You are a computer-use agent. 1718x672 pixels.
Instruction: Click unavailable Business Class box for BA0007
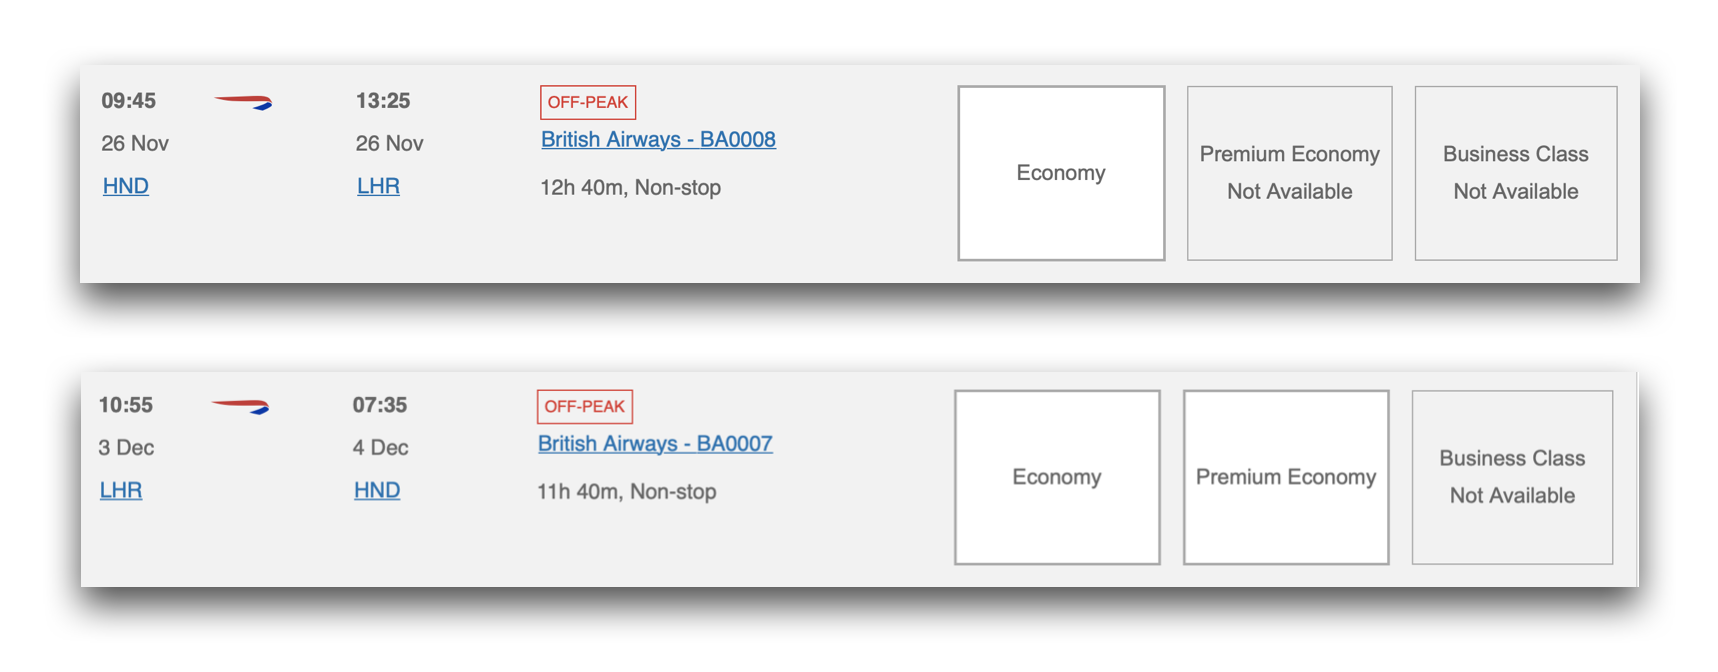[x=1512, y=477]
